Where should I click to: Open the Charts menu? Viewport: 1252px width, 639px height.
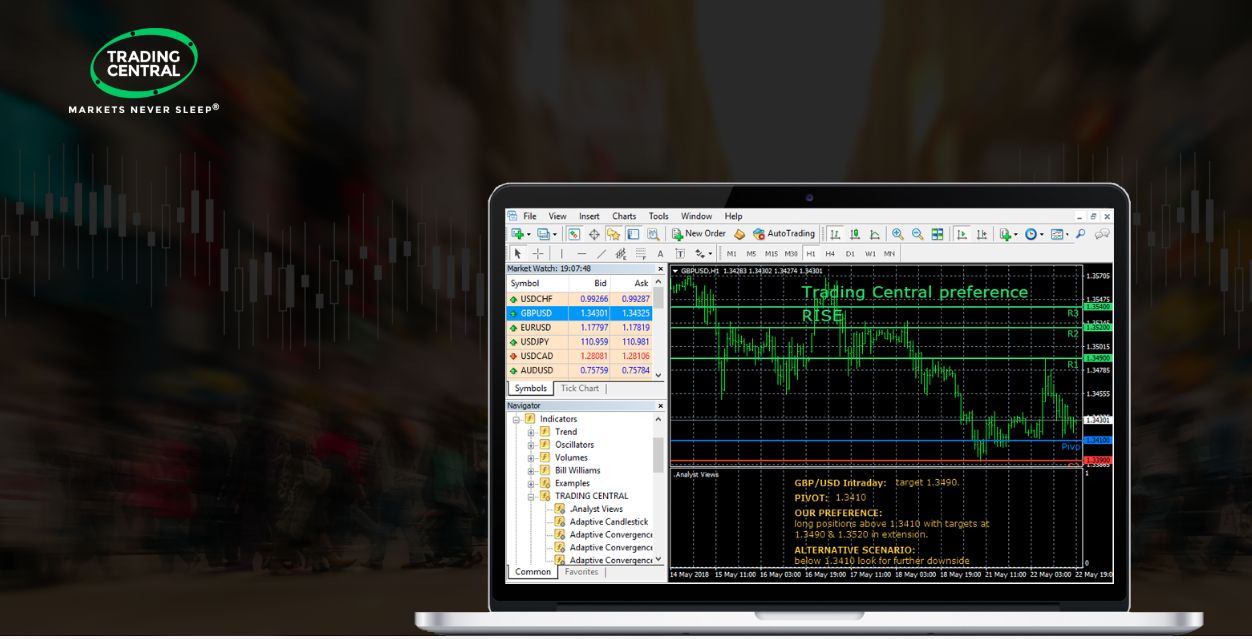[x=624, y=216]
